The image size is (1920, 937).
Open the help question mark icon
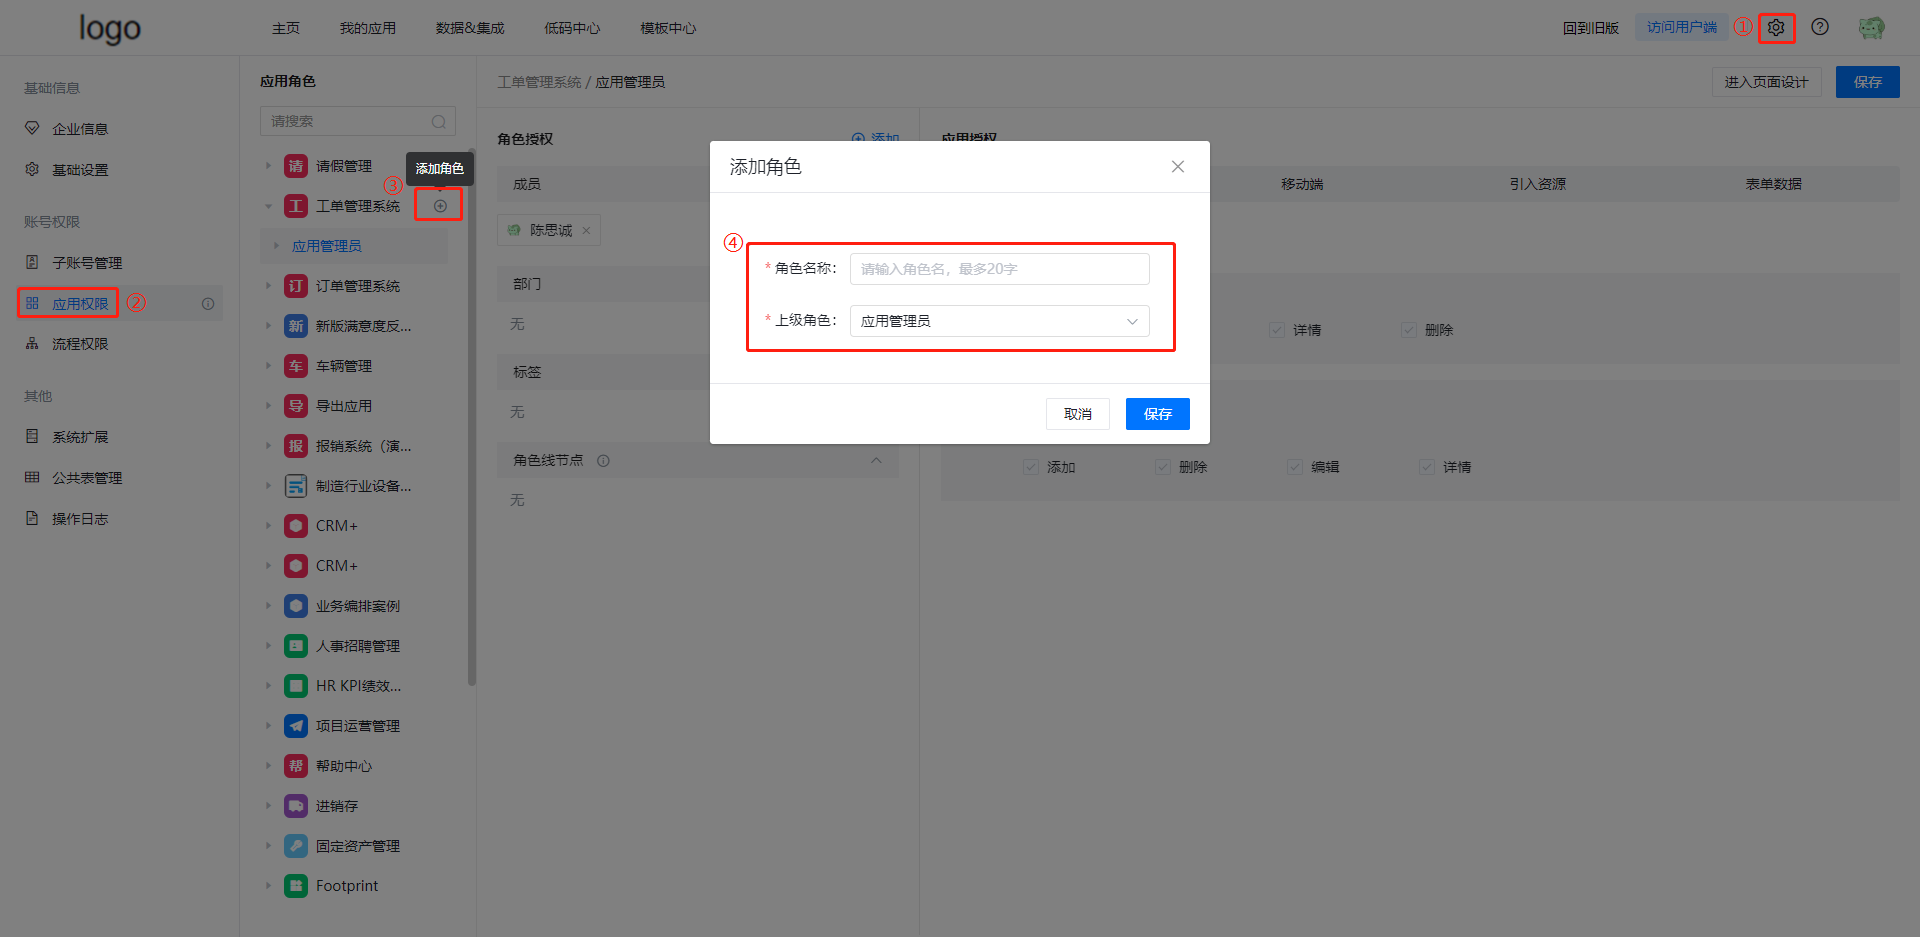pyautogui.click(x=1820, y=27)
